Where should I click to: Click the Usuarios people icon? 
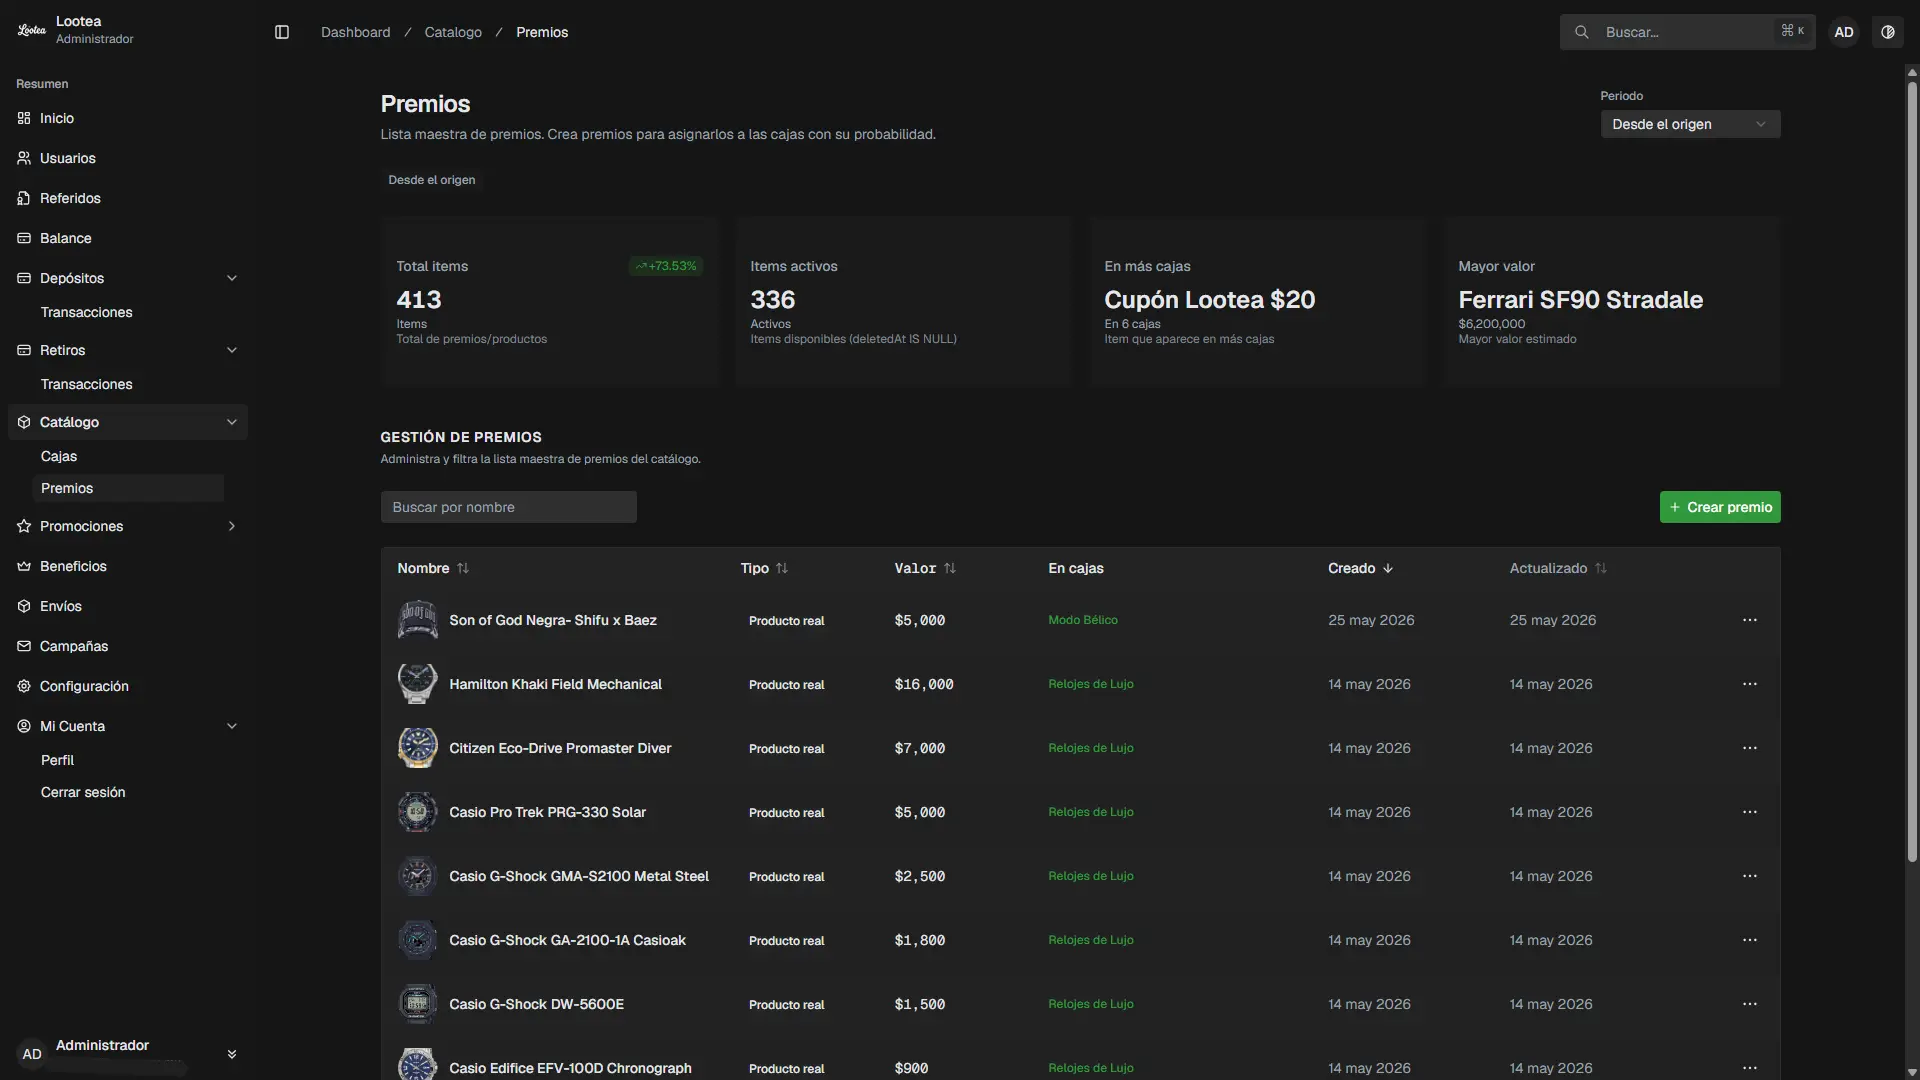(24, 158)
